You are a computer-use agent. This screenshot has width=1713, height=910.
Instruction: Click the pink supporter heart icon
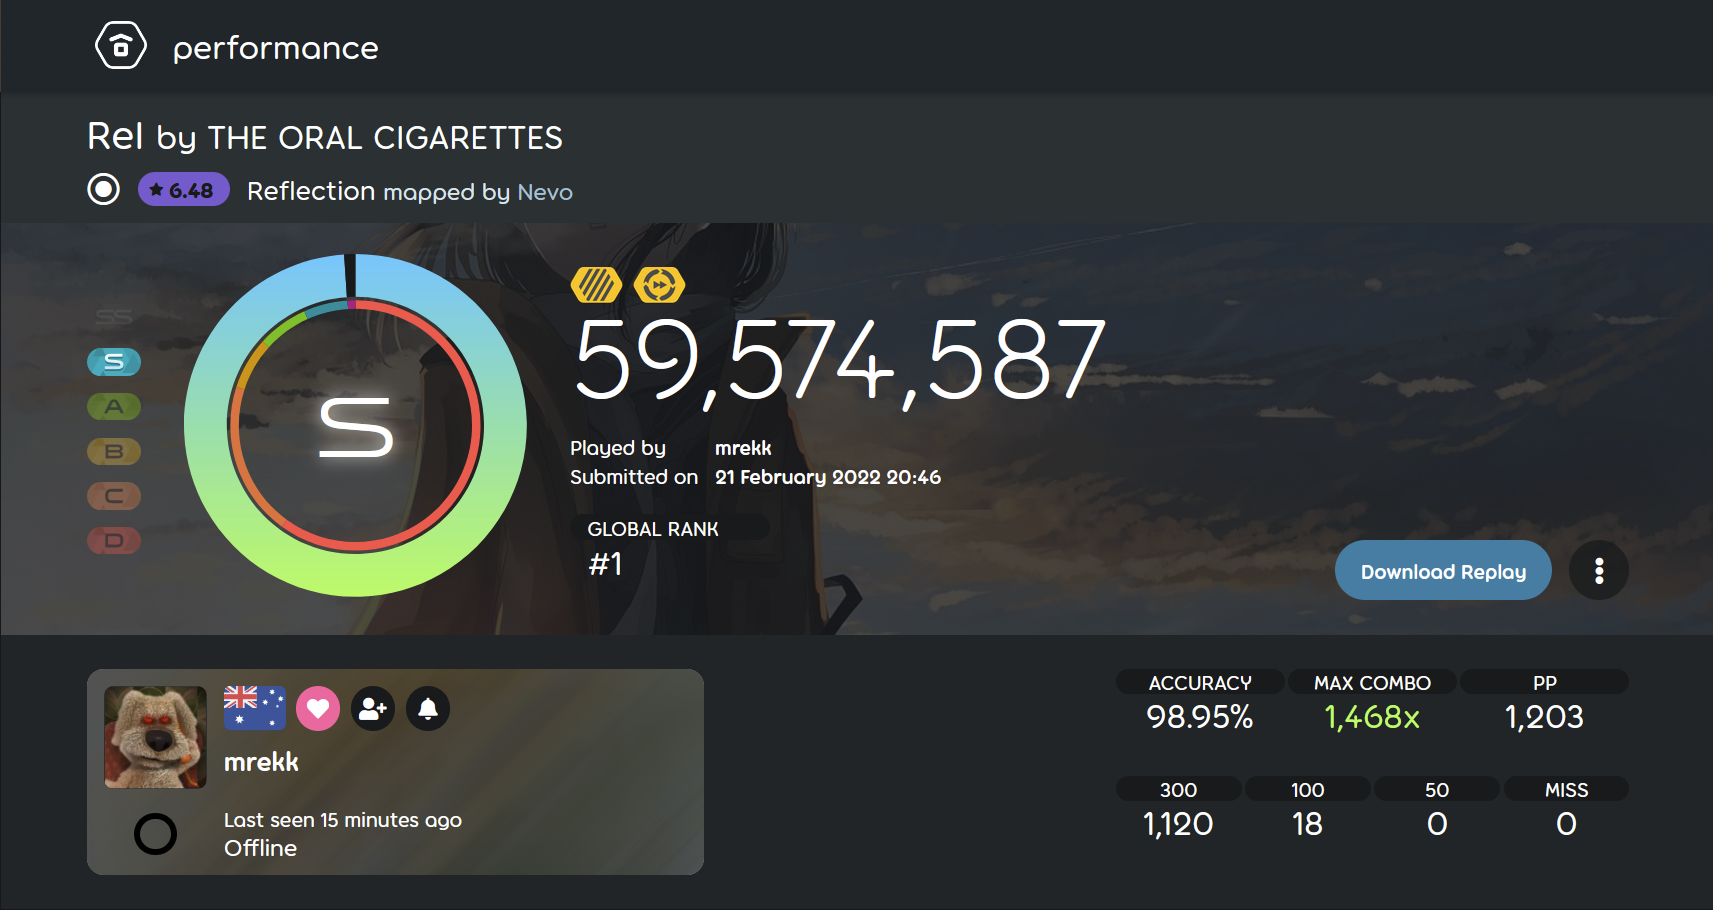[318, 709]
